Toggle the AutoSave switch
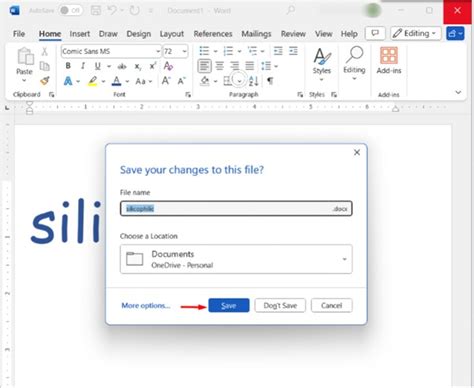The height and width of the screenshot is (388, 474). [x=70, y=10]
